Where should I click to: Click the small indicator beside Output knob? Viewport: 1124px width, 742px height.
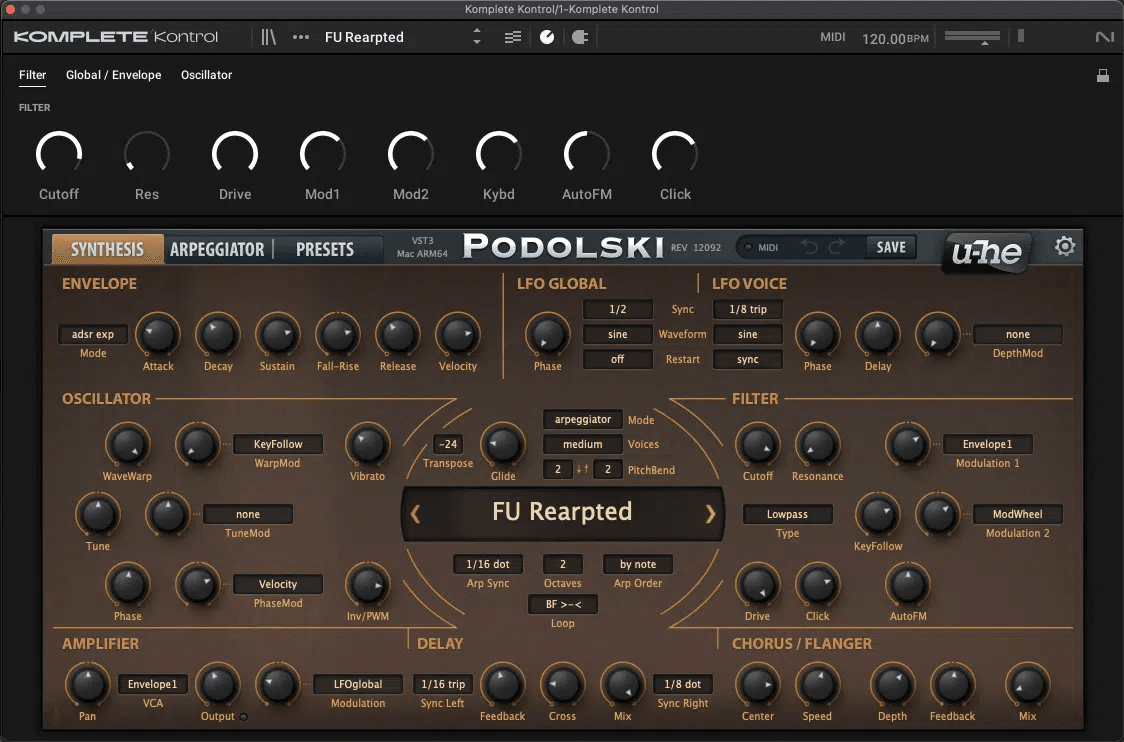(244, 717)
